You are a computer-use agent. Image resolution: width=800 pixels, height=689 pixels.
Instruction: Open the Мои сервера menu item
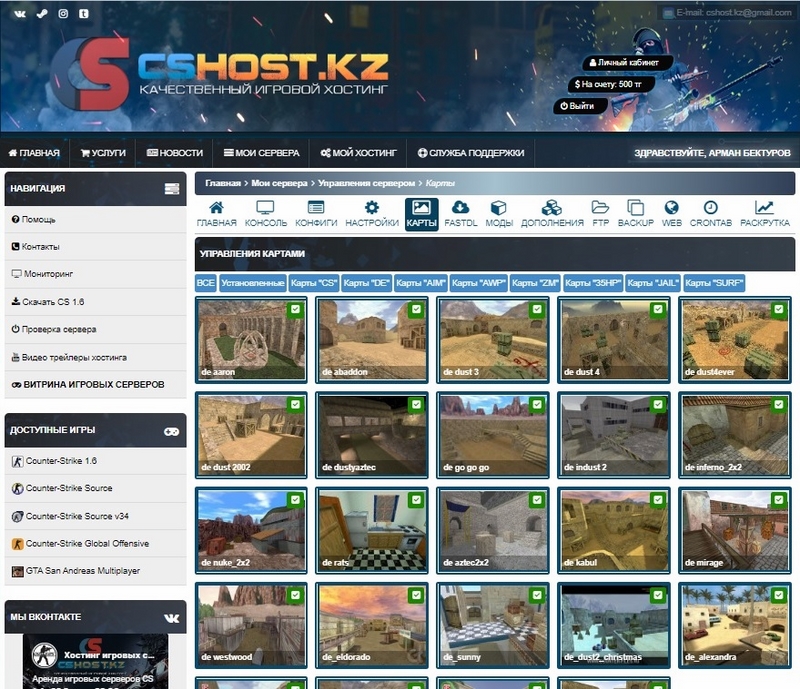pos(262,153)
